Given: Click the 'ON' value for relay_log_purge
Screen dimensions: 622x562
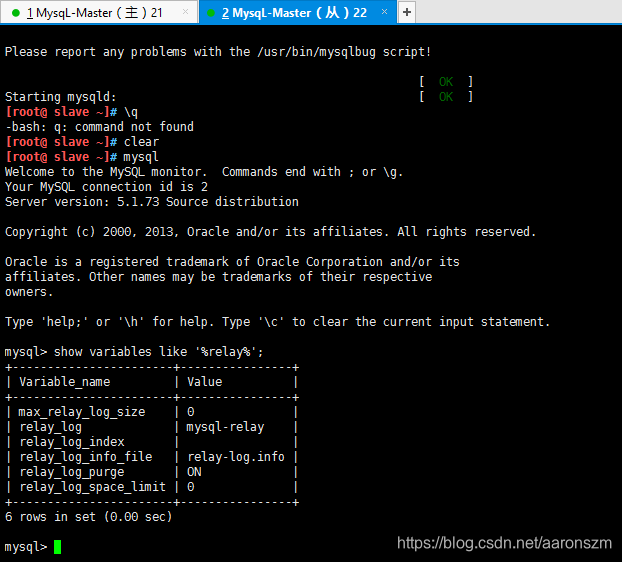Looking at the screenshot, I should pos(194,472).
